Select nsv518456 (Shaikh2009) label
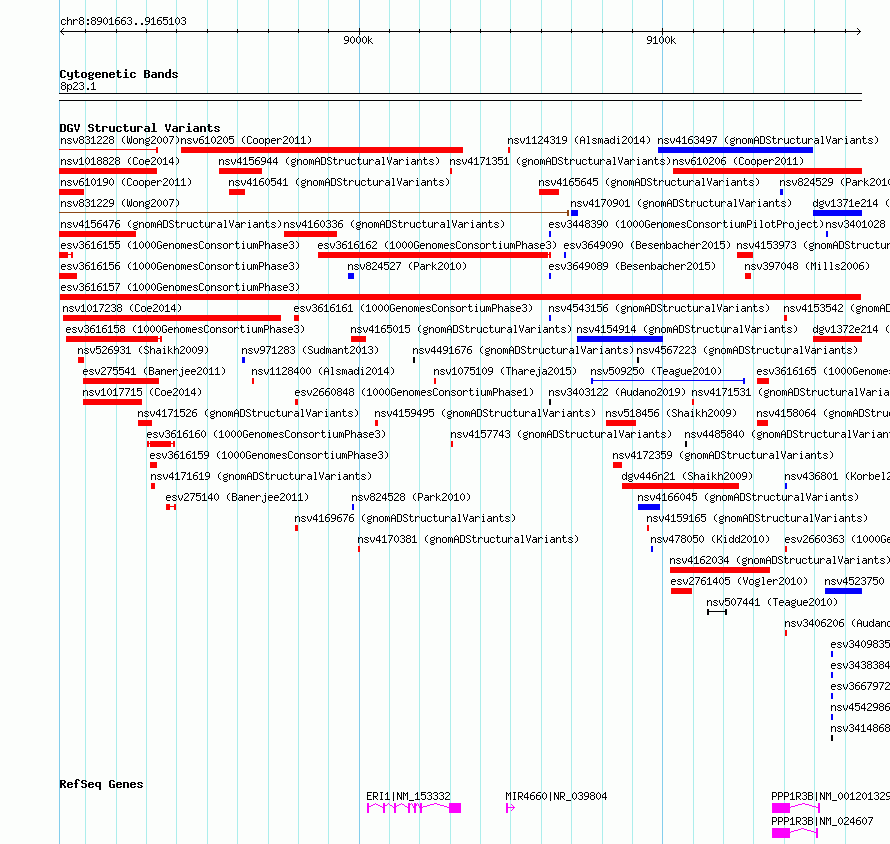 tap(671, 413)
